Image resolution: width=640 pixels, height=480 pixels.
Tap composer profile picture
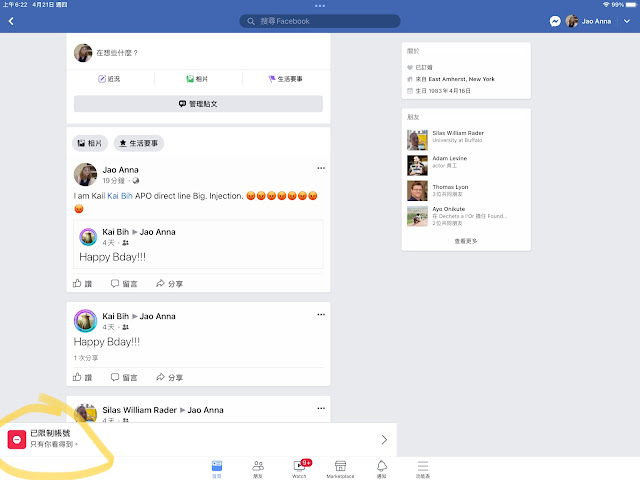point(83,53)
